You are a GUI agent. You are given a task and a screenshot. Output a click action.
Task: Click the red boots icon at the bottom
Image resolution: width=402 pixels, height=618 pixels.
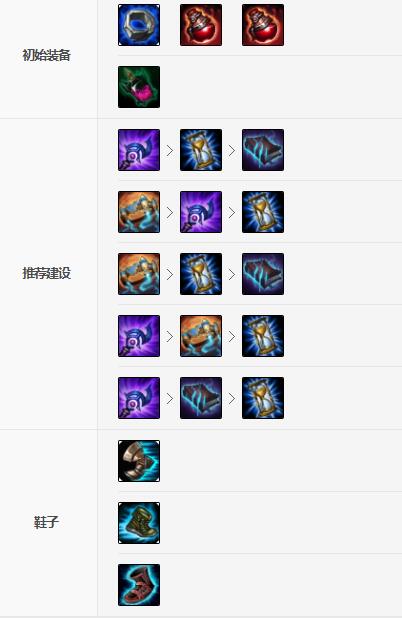pyautogui.click(x=139, y=585)
